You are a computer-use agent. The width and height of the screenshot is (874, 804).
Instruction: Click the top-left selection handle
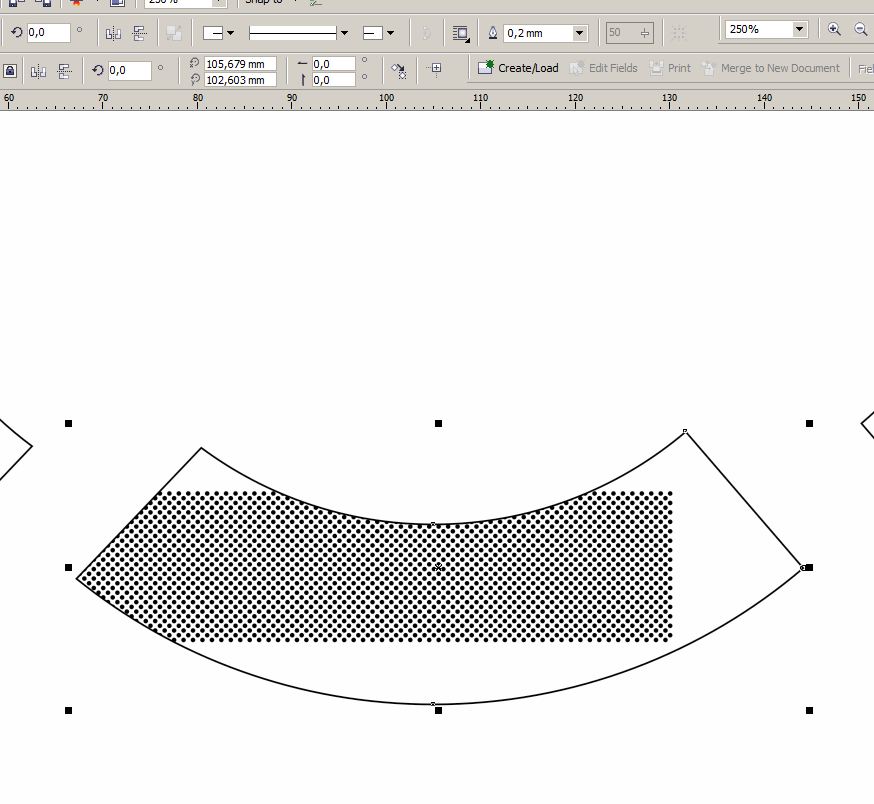click(69, 424)
